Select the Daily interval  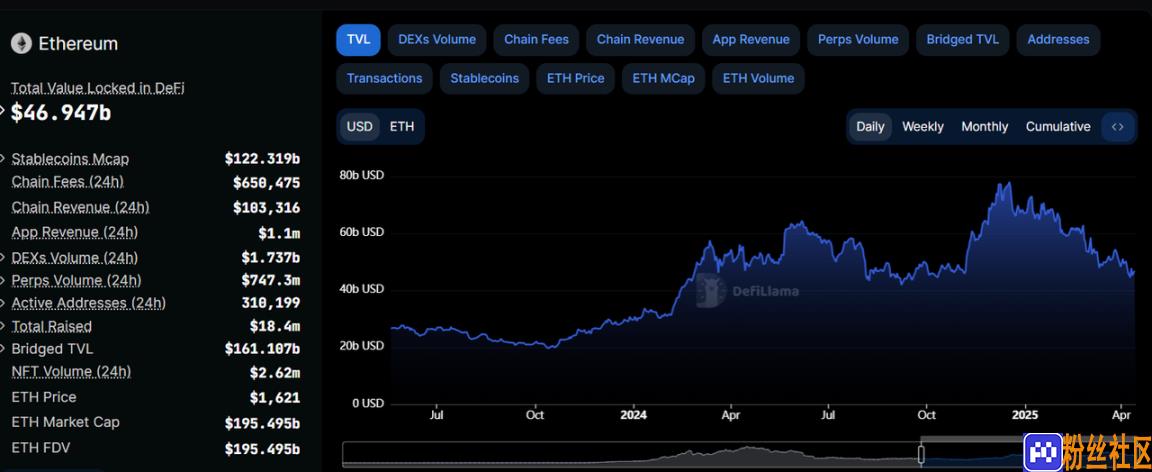[870, 126]
